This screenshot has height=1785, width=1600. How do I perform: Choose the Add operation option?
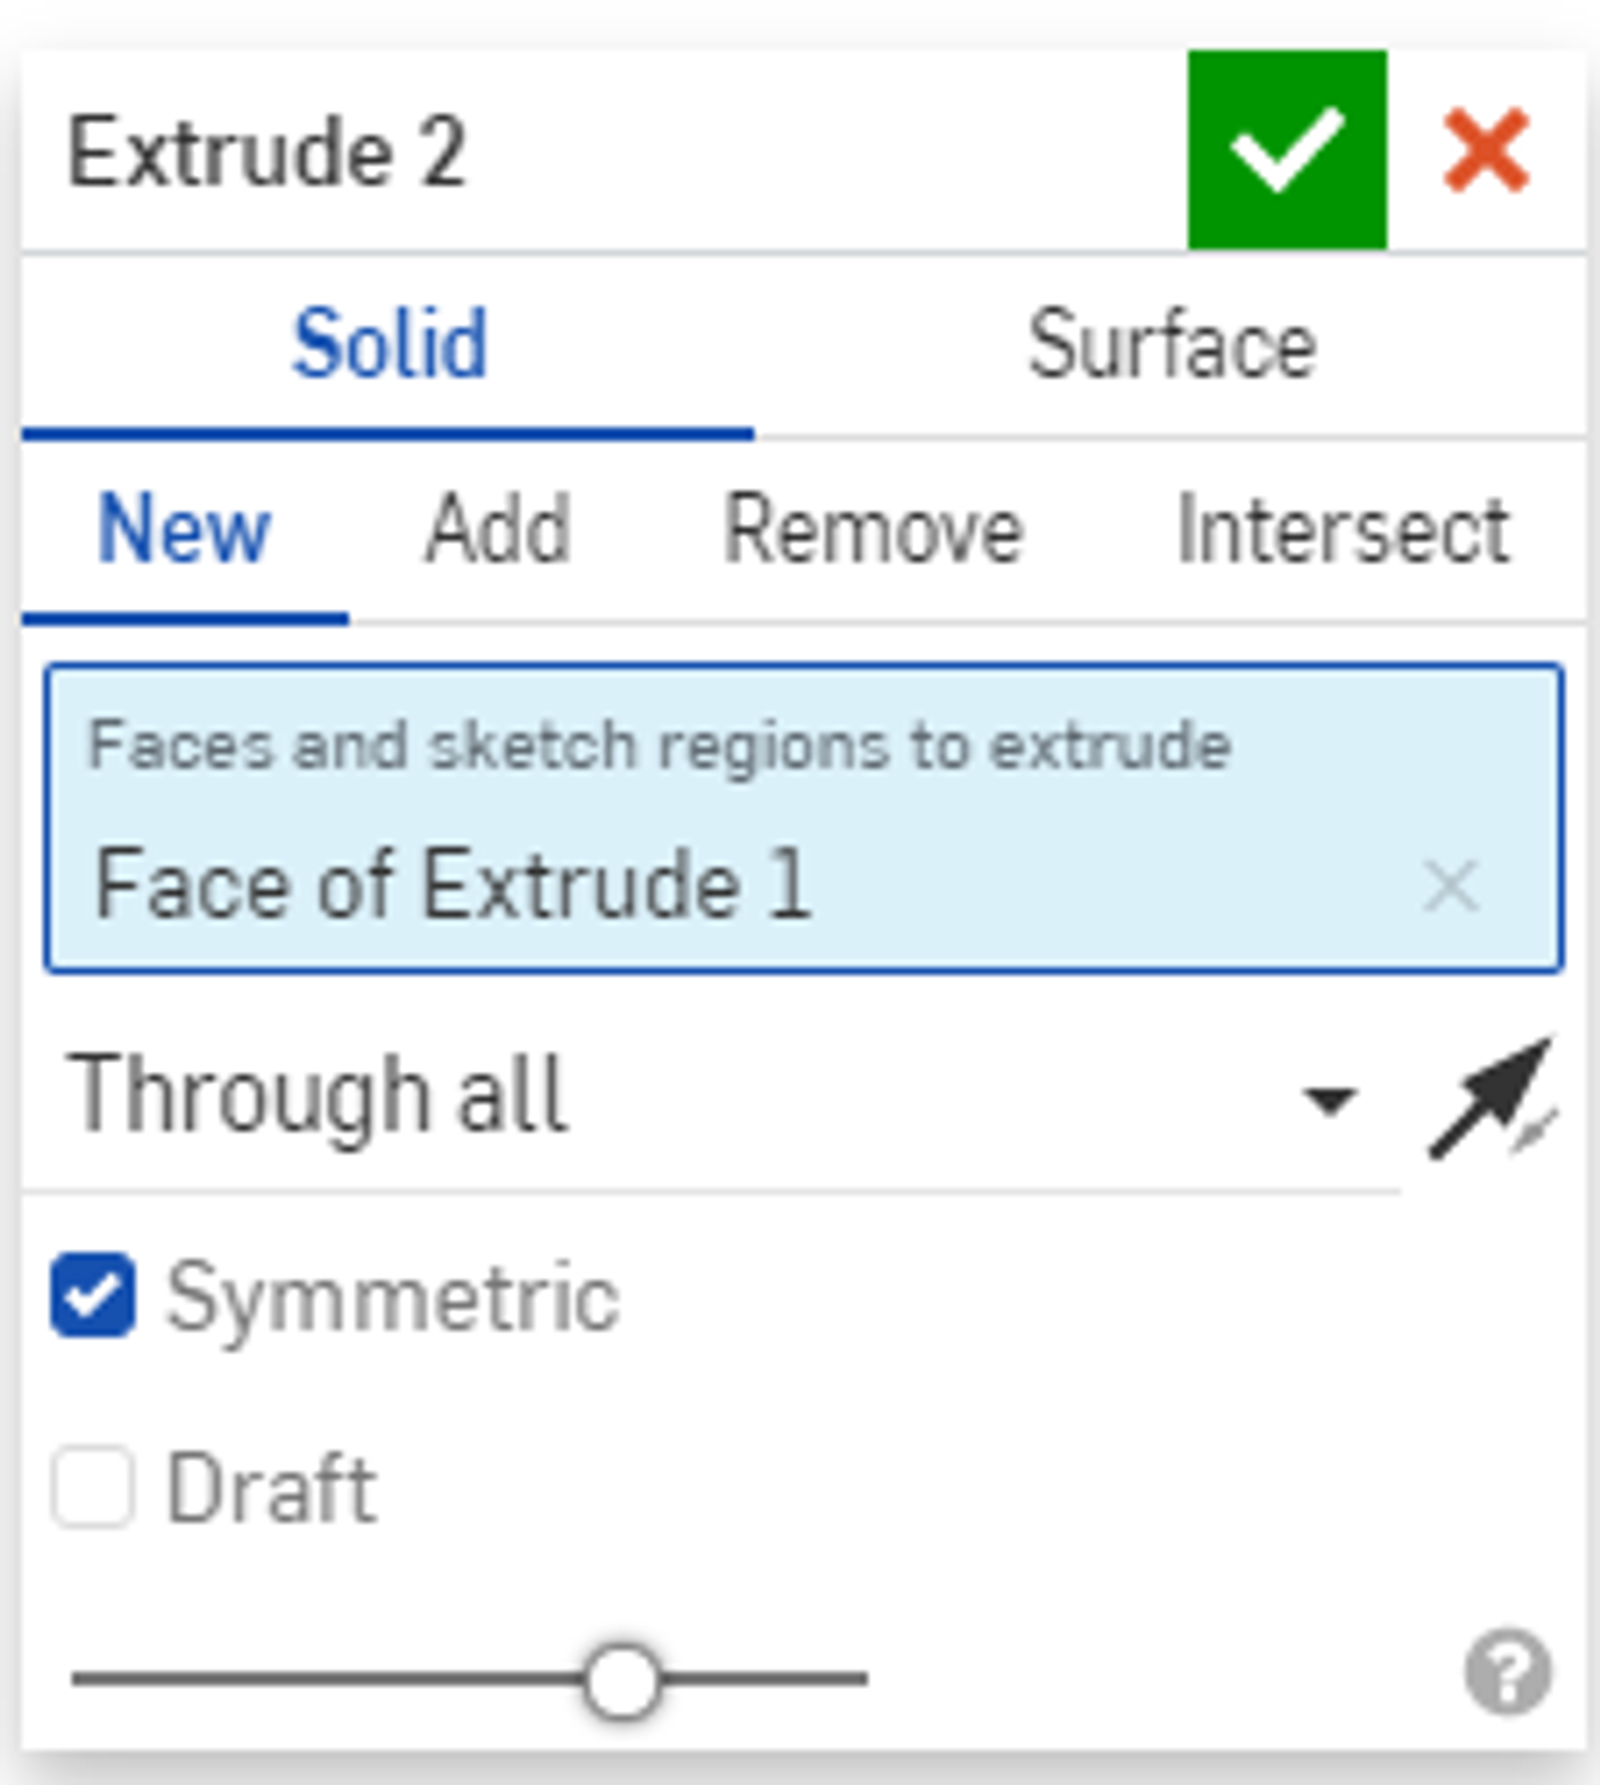497,530
